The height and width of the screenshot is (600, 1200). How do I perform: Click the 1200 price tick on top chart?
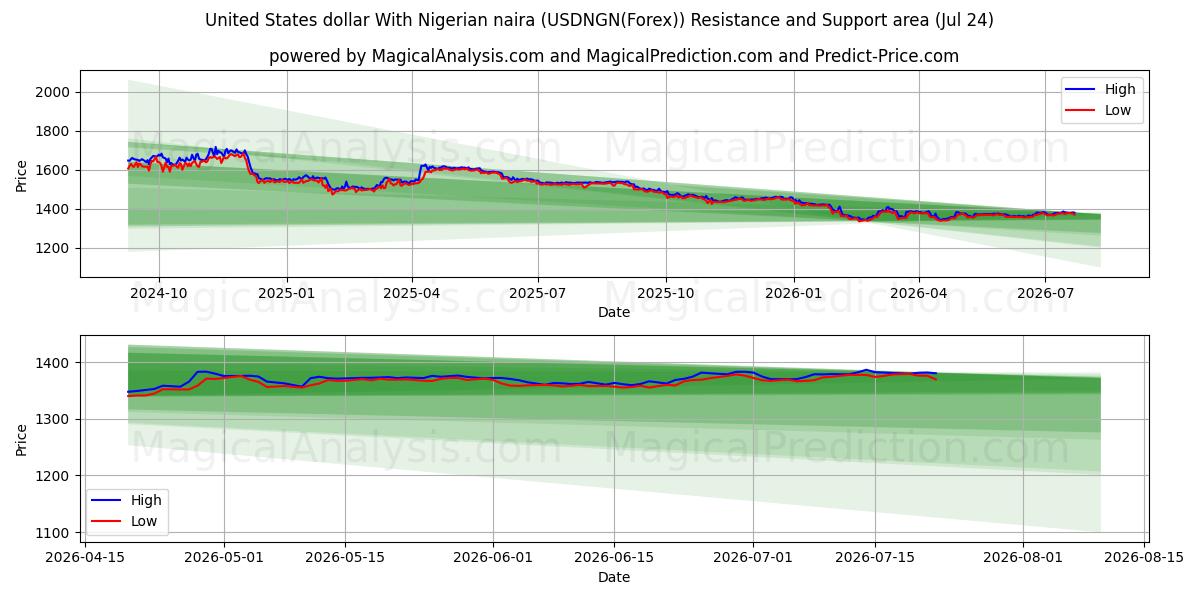click(54, 248)
